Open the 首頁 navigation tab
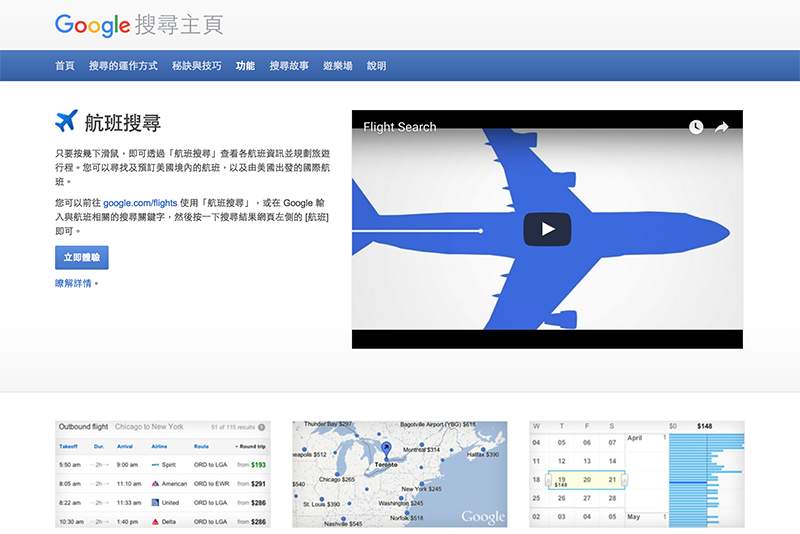 (x=65, y=66)
